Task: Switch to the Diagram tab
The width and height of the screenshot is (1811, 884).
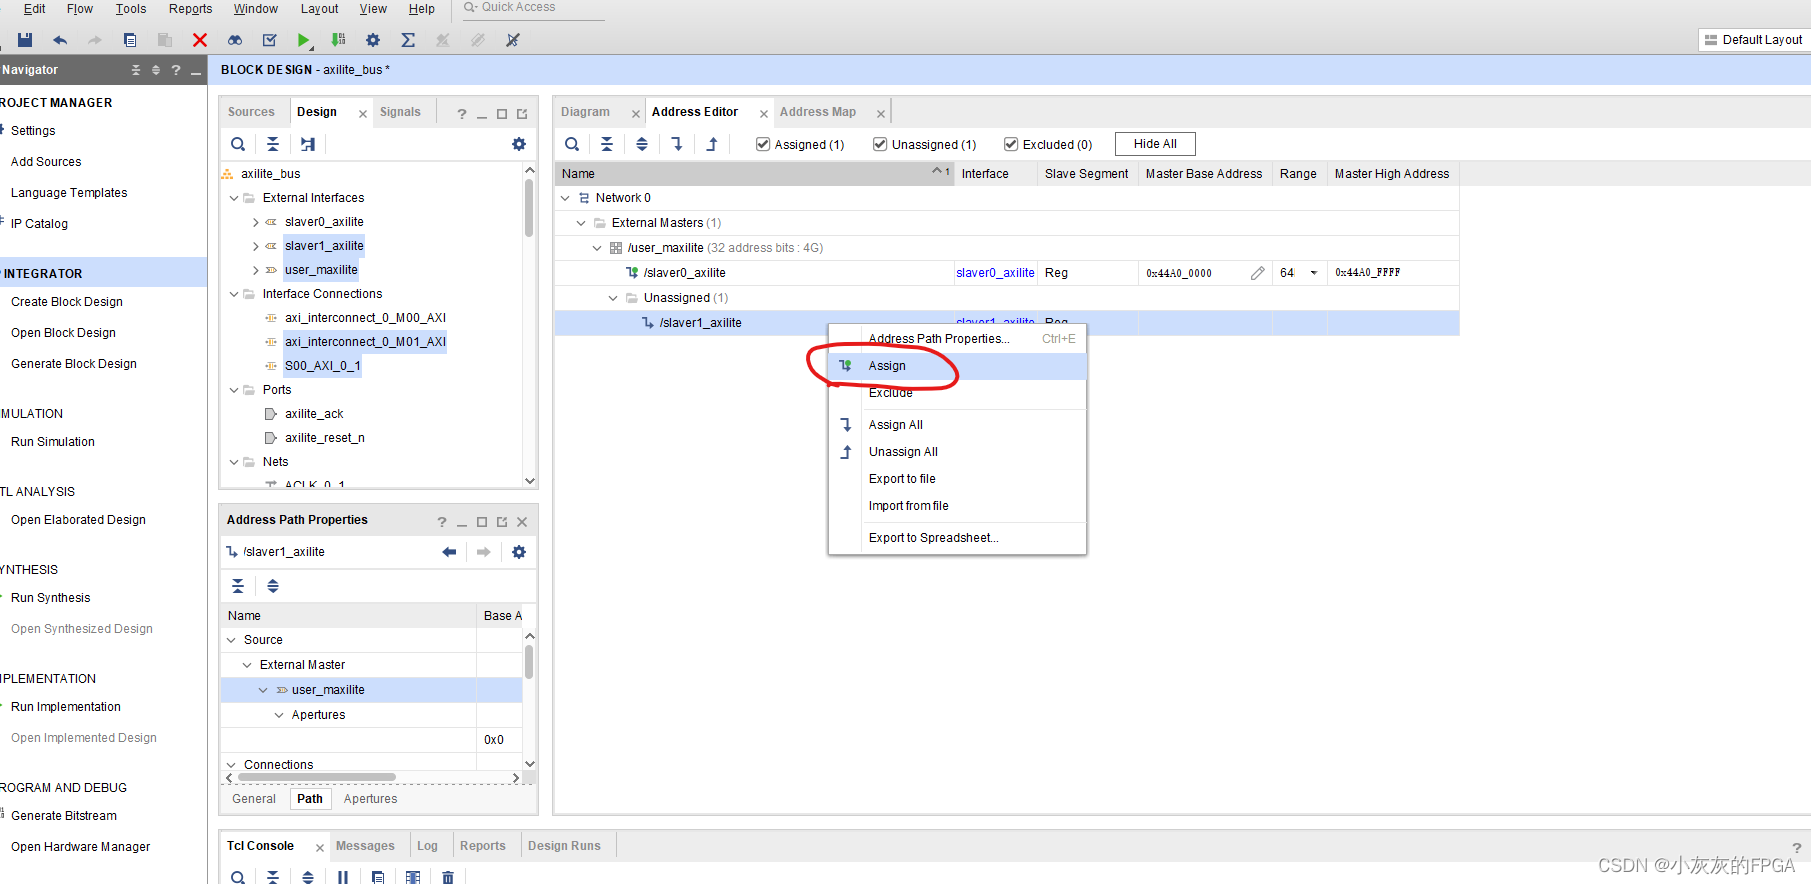Action: (585, 112)
